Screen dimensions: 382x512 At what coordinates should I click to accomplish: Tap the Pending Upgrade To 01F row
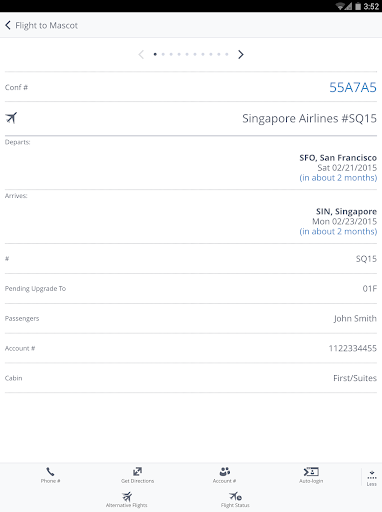tap(191, 289)
